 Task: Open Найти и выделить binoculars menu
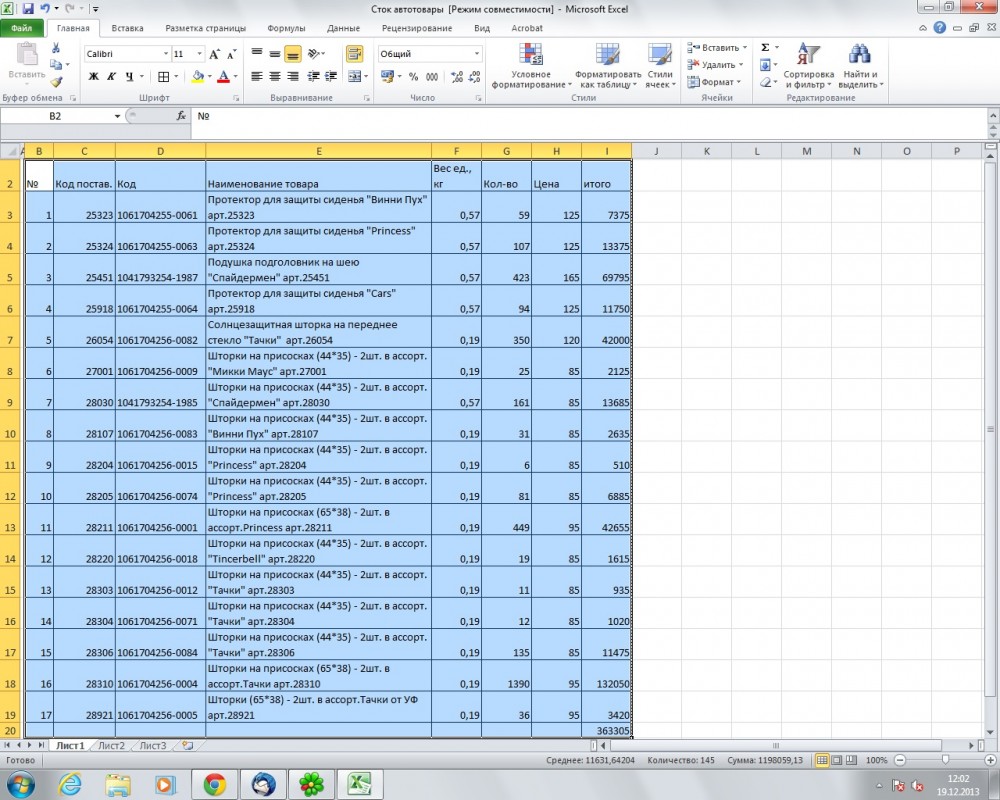coord(860,66)
